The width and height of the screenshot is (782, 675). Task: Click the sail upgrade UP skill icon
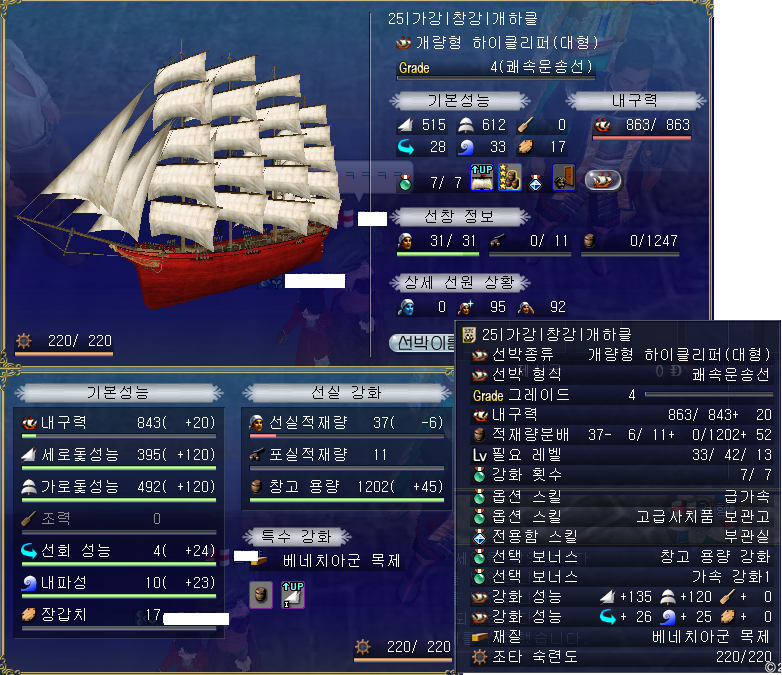pos(482,178)
